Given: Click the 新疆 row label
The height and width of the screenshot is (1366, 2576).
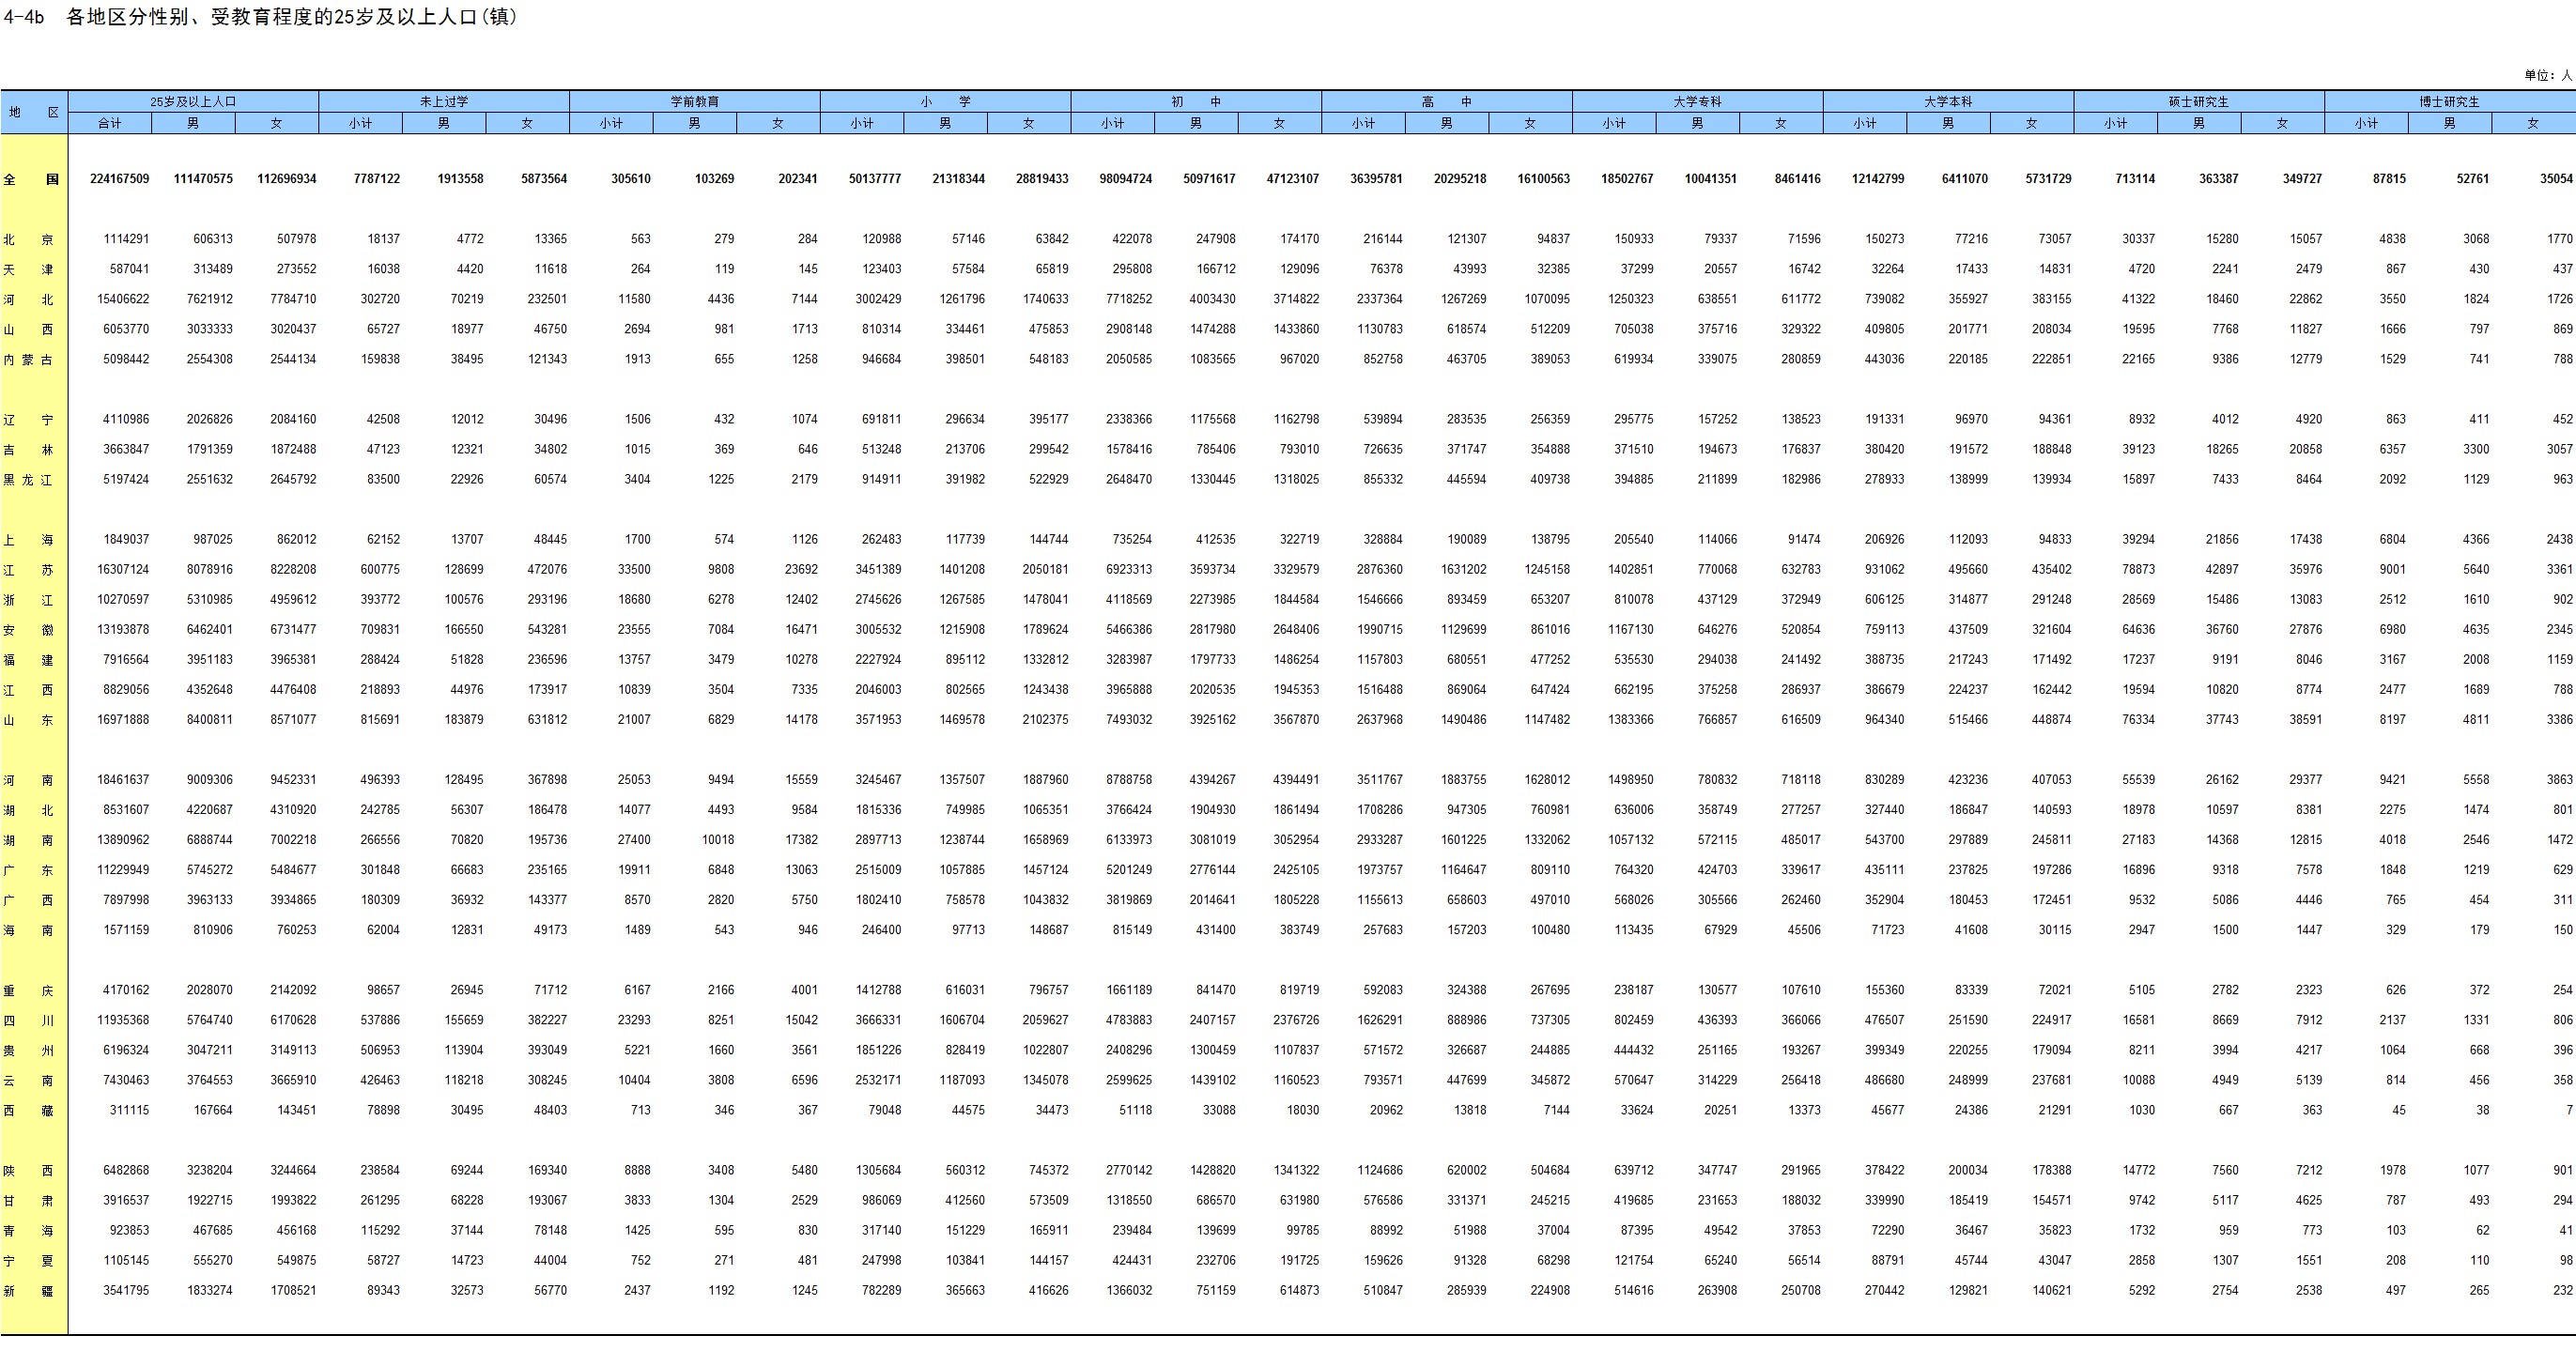Looking at the screenshot, I should [28, 1291].
